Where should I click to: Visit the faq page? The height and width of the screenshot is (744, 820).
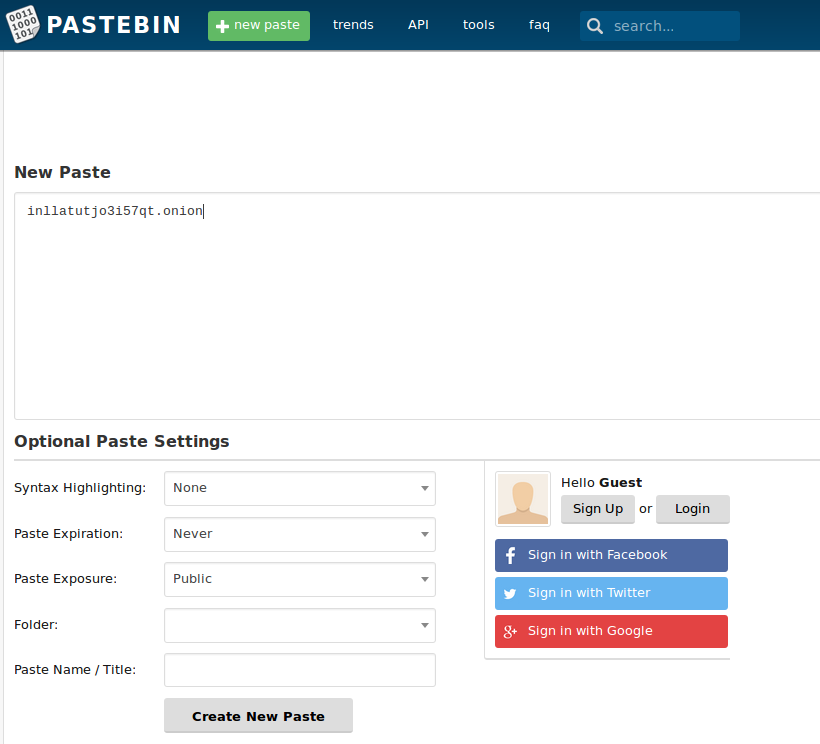(x=539, y=25)
